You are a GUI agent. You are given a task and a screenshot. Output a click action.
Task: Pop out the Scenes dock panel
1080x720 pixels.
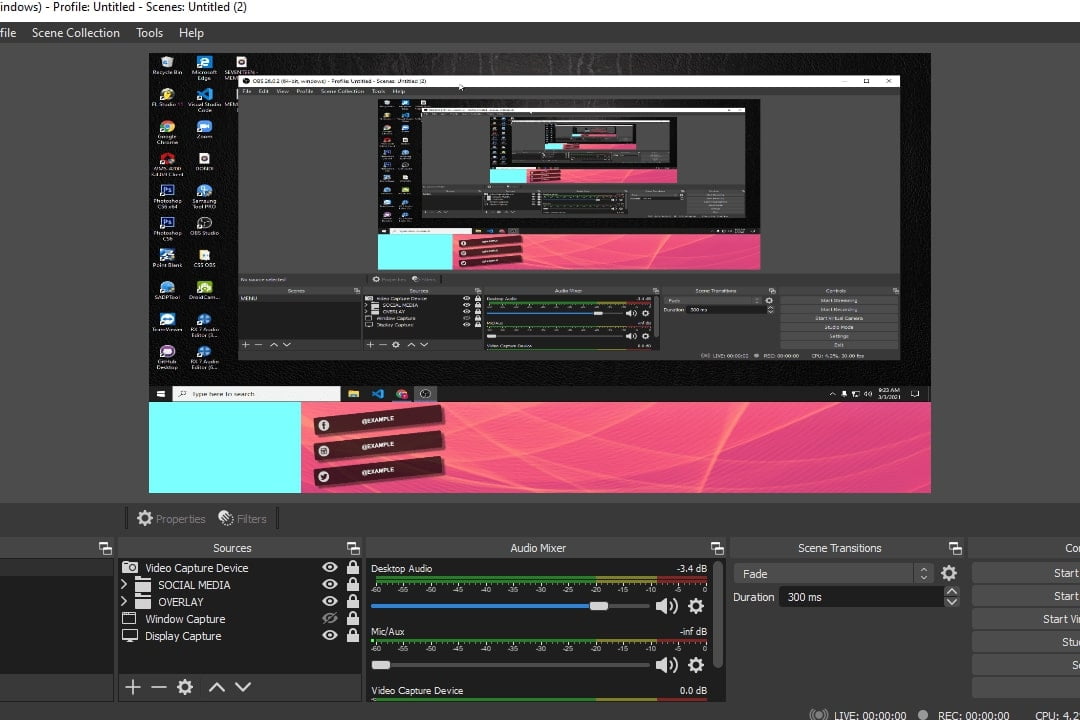[x=105, y=548]
